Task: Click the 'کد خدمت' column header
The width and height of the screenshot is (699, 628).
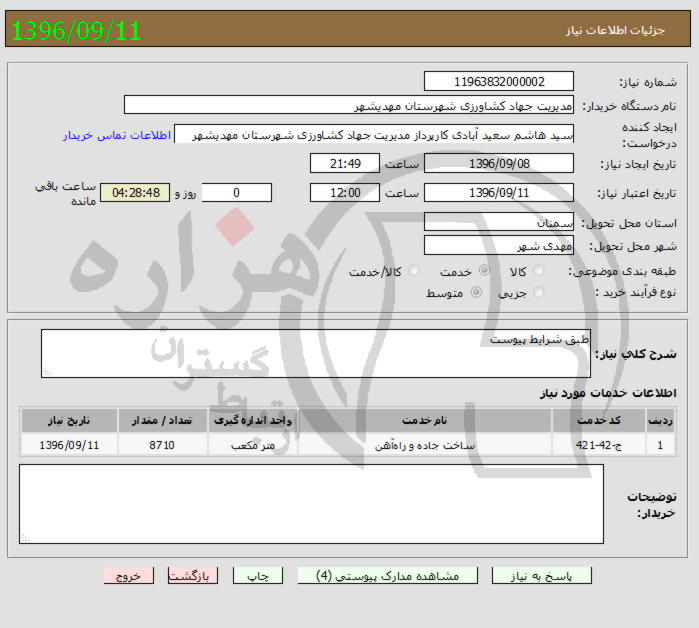Action: 599,420
